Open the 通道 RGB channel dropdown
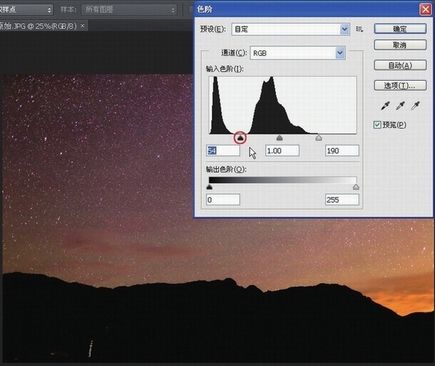 coord(298,53)
